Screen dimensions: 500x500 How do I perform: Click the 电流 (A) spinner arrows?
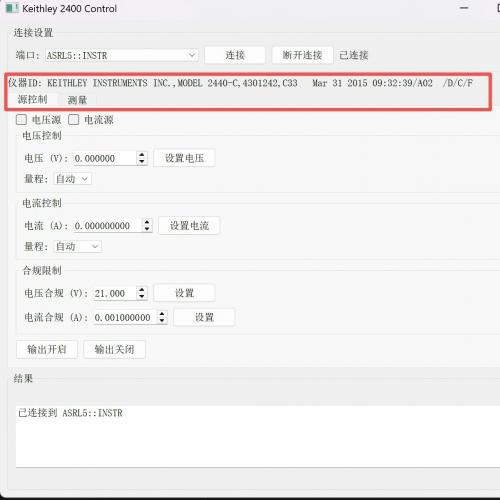pyautogui.click(x=147, y=226)
